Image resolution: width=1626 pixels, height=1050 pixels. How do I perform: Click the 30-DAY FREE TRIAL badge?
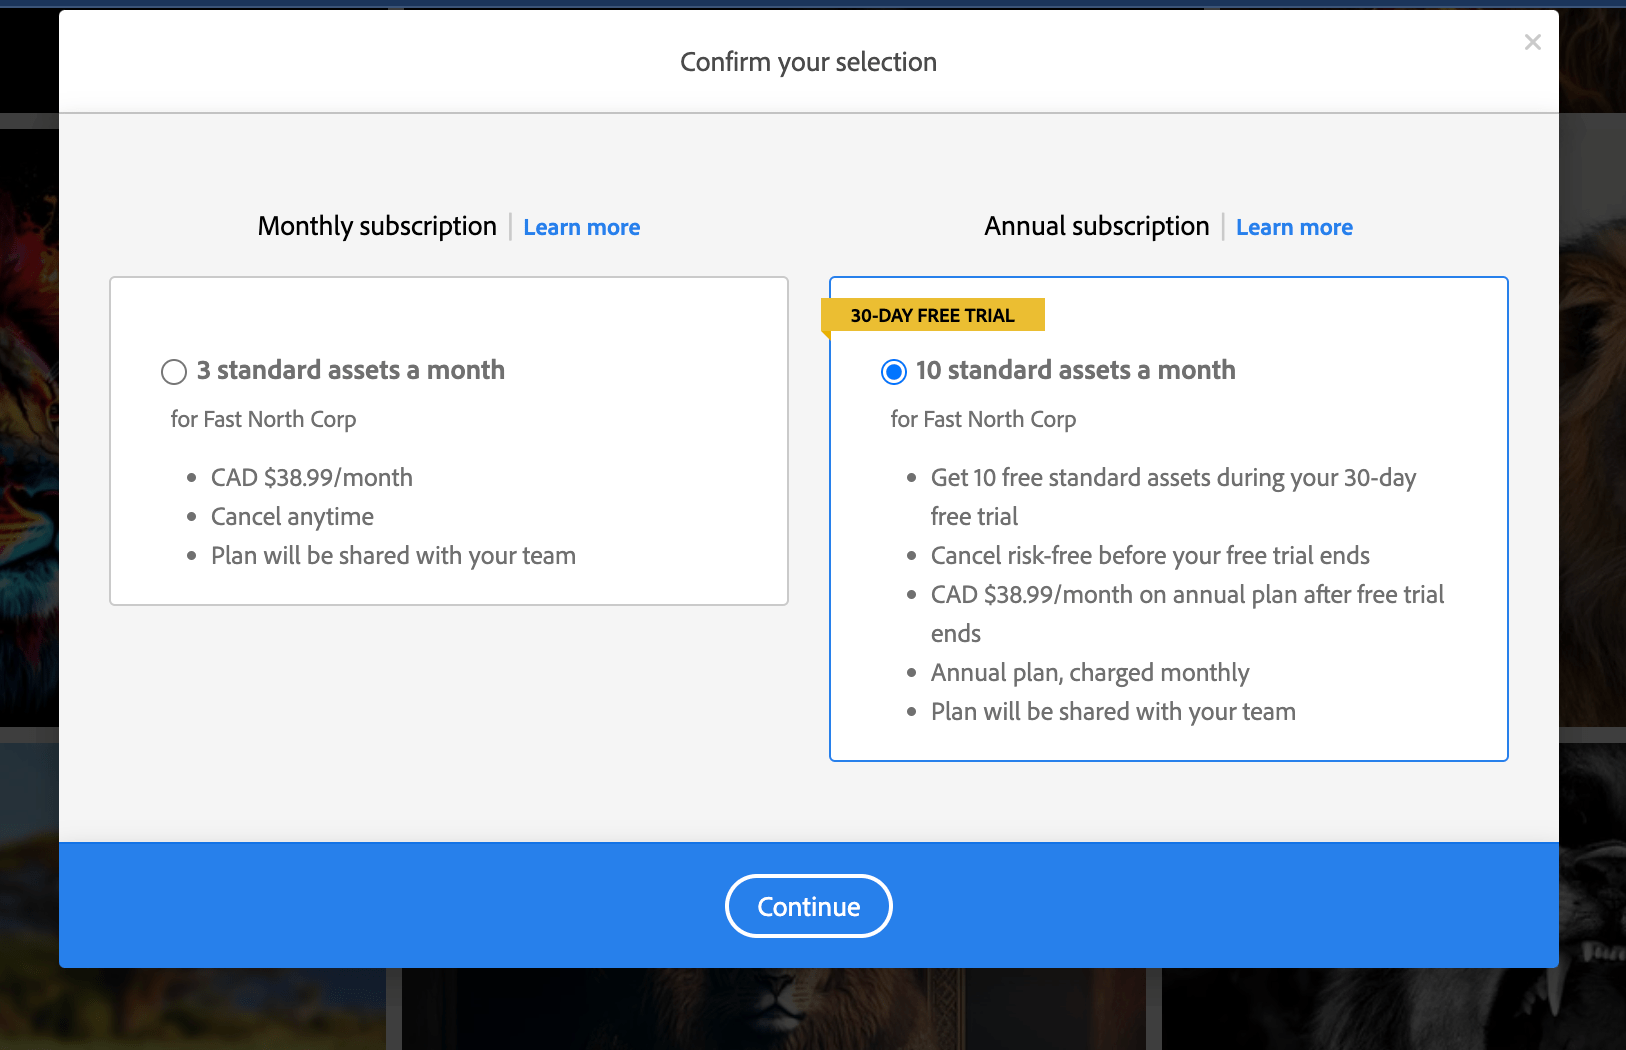click(932, 314)
